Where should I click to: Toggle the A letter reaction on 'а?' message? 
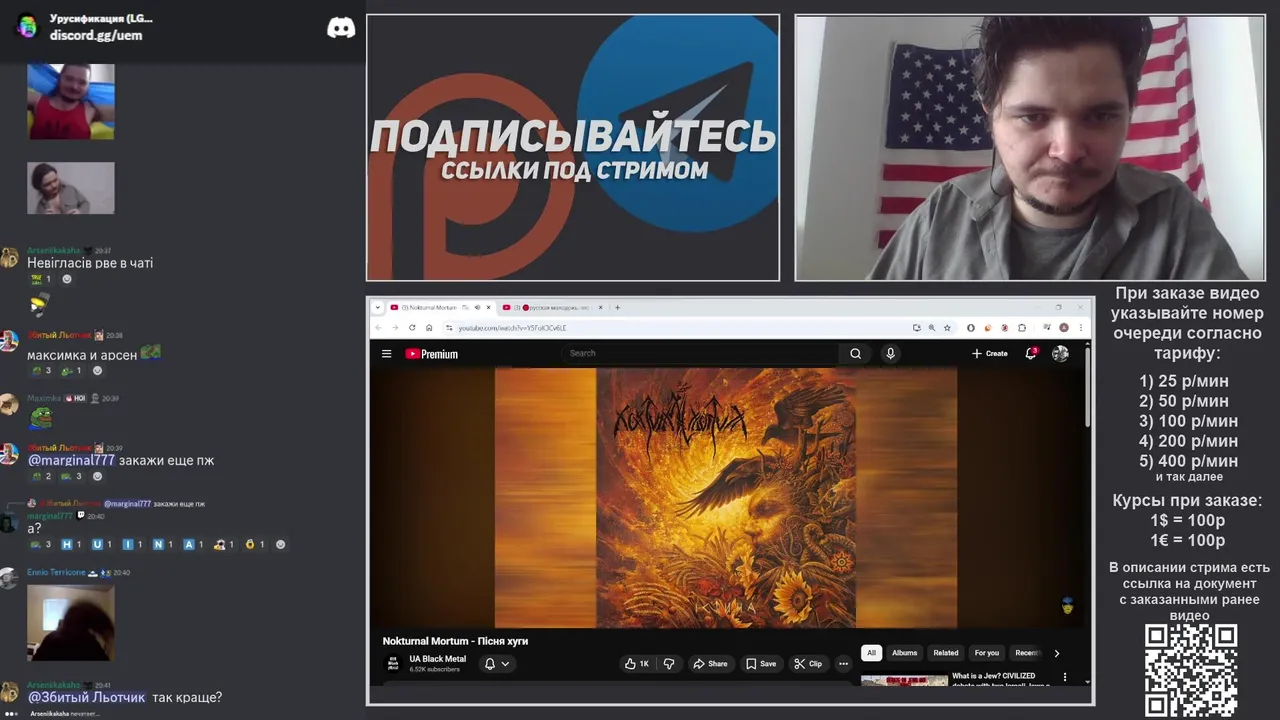click(193, 545)
